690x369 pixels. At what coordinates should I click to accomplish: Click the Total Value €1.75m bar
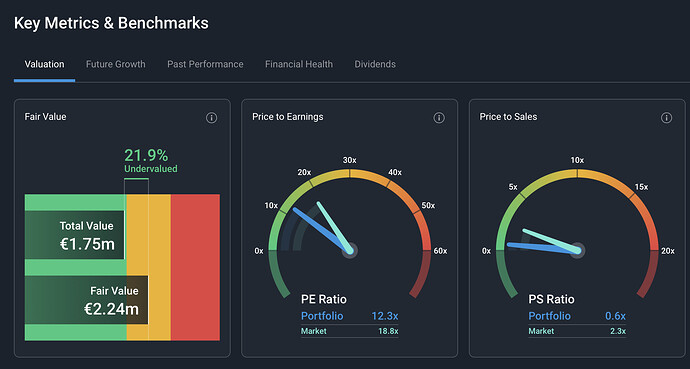pos(74,235)
